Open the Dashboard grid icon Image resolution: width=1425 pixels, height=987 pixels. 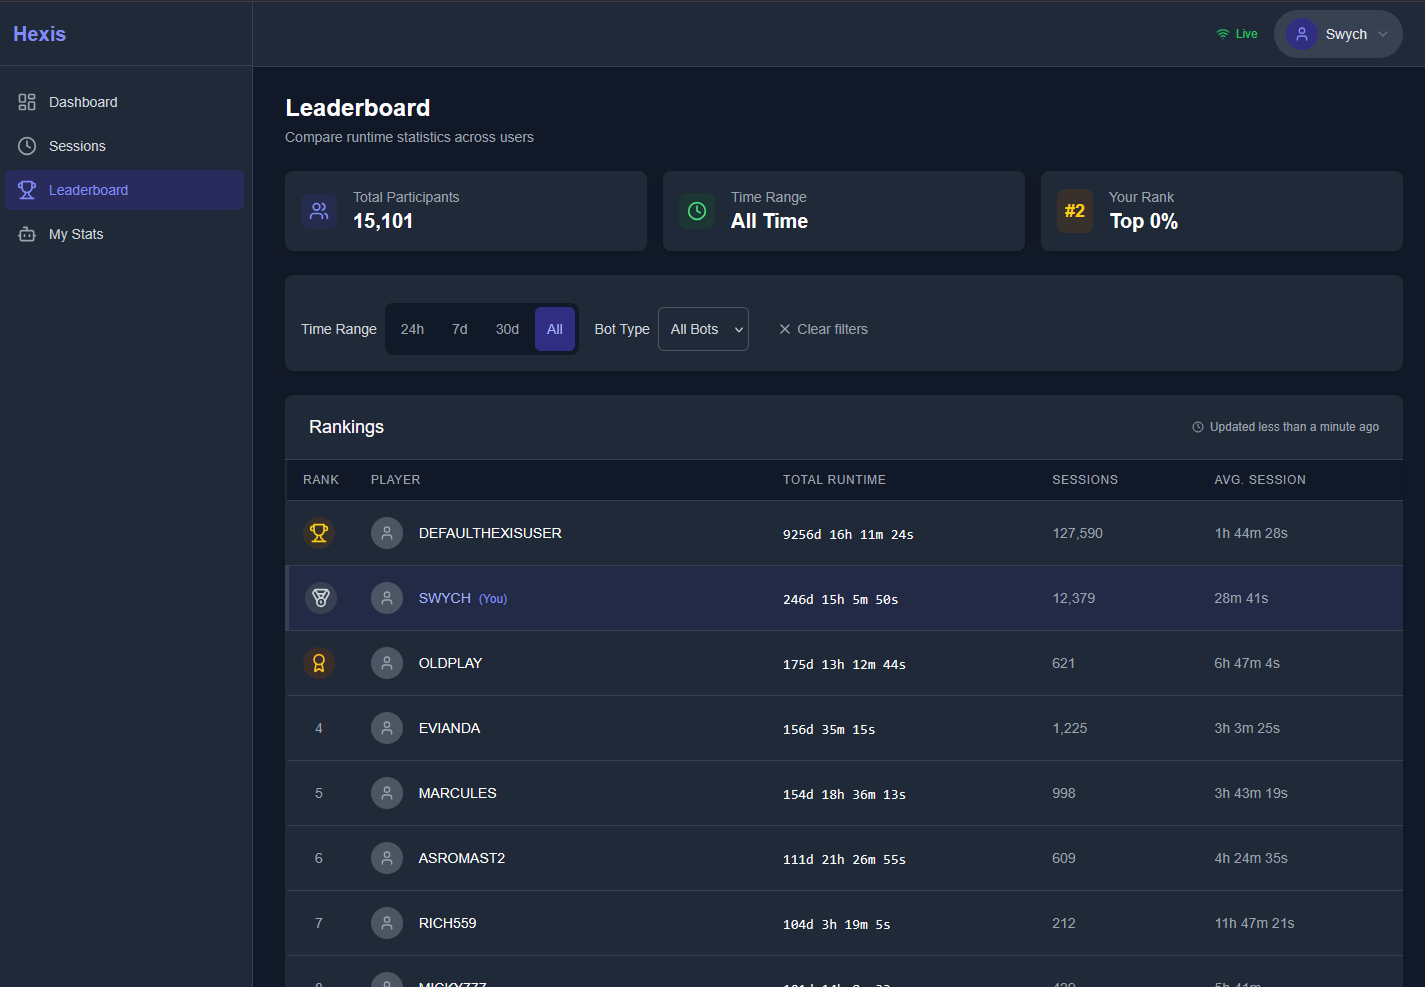[24, 101]
